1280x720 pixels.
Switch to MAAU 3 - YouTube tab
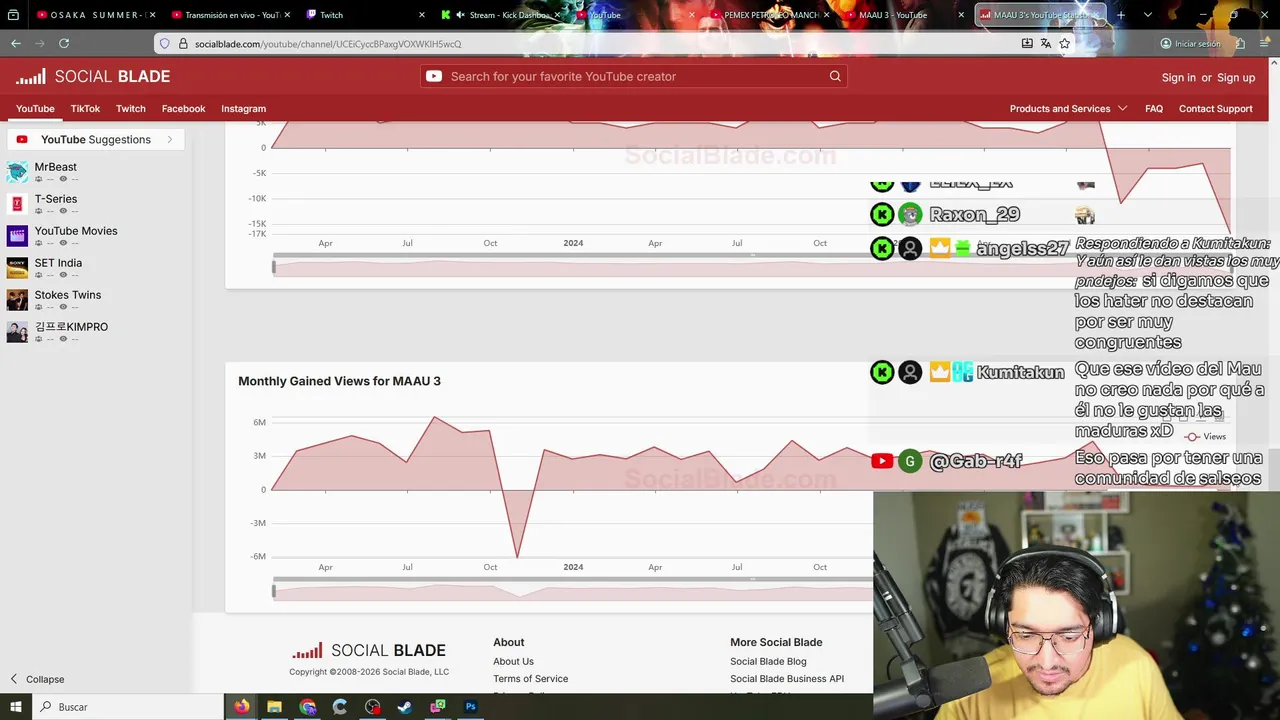pyautogui.click(x=905, y=15)
